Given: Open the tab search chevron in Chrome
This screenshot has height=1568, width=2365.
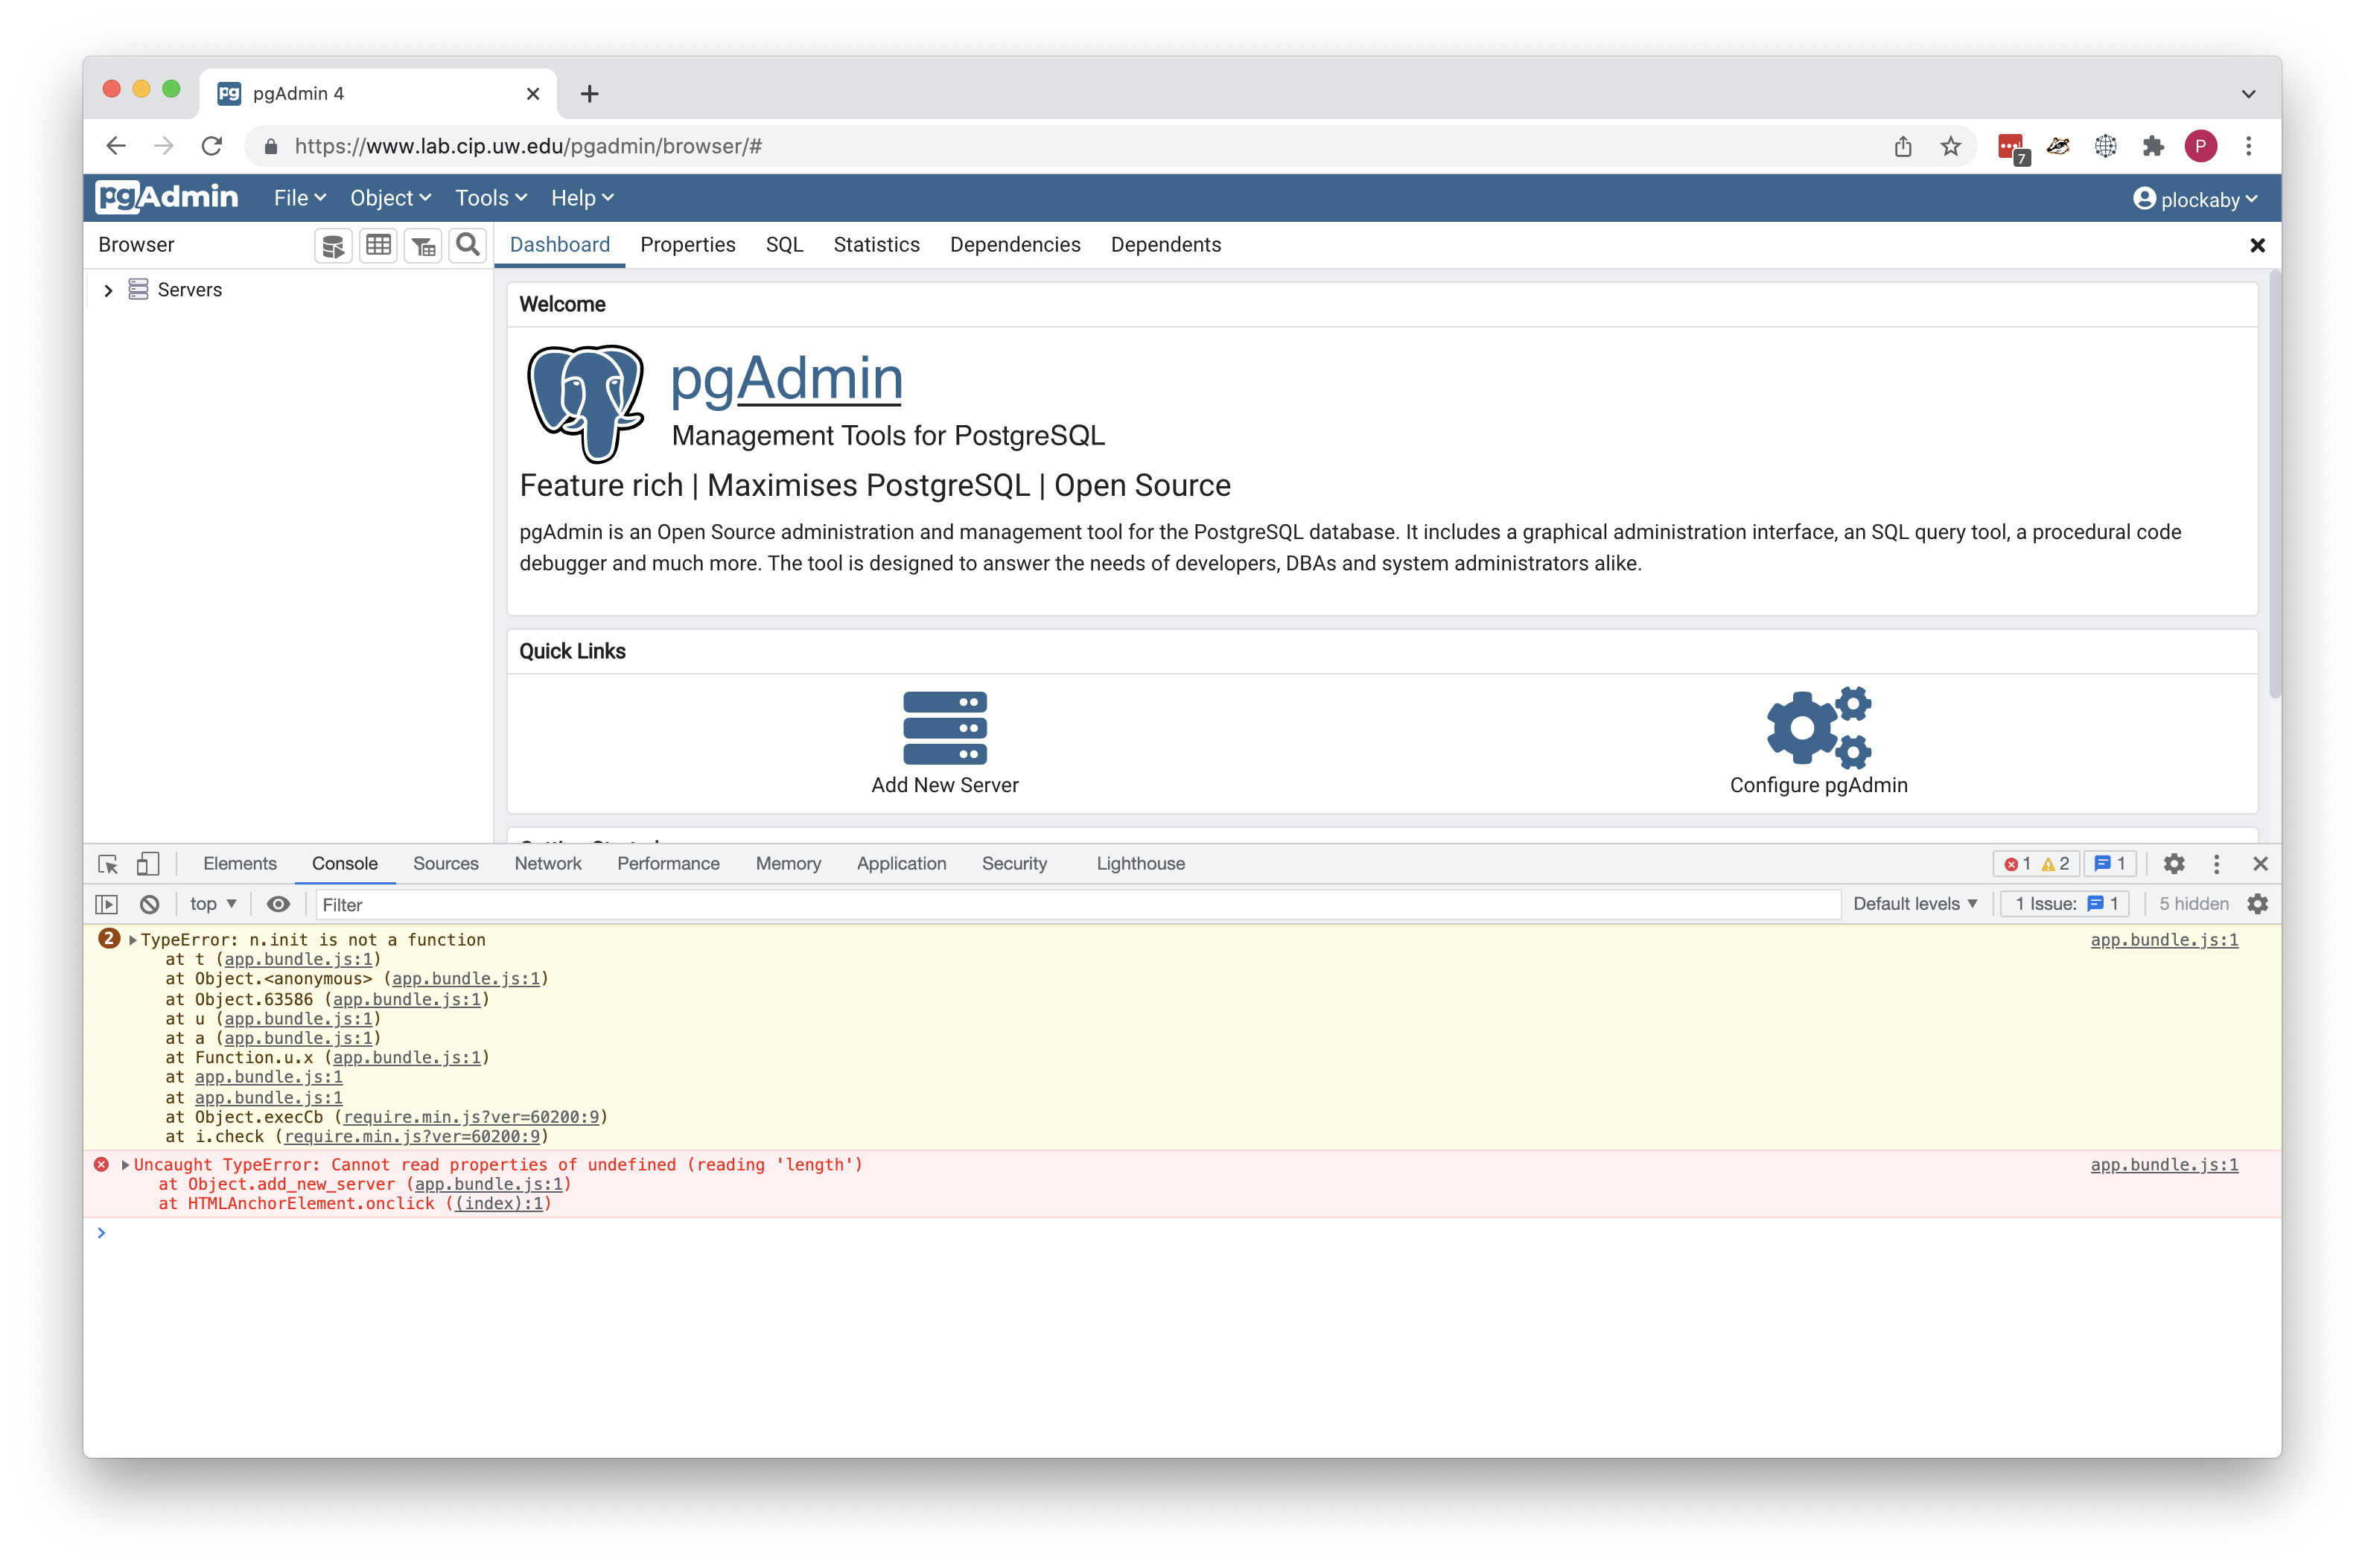Looking at the screenshot, I should coord(2248,94).
